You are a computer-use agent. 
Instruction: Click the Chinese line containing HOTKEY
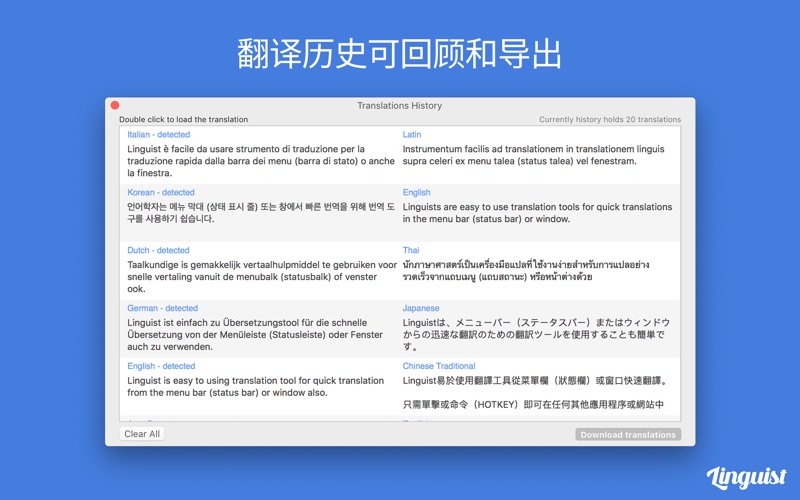(x=533, y=405)
